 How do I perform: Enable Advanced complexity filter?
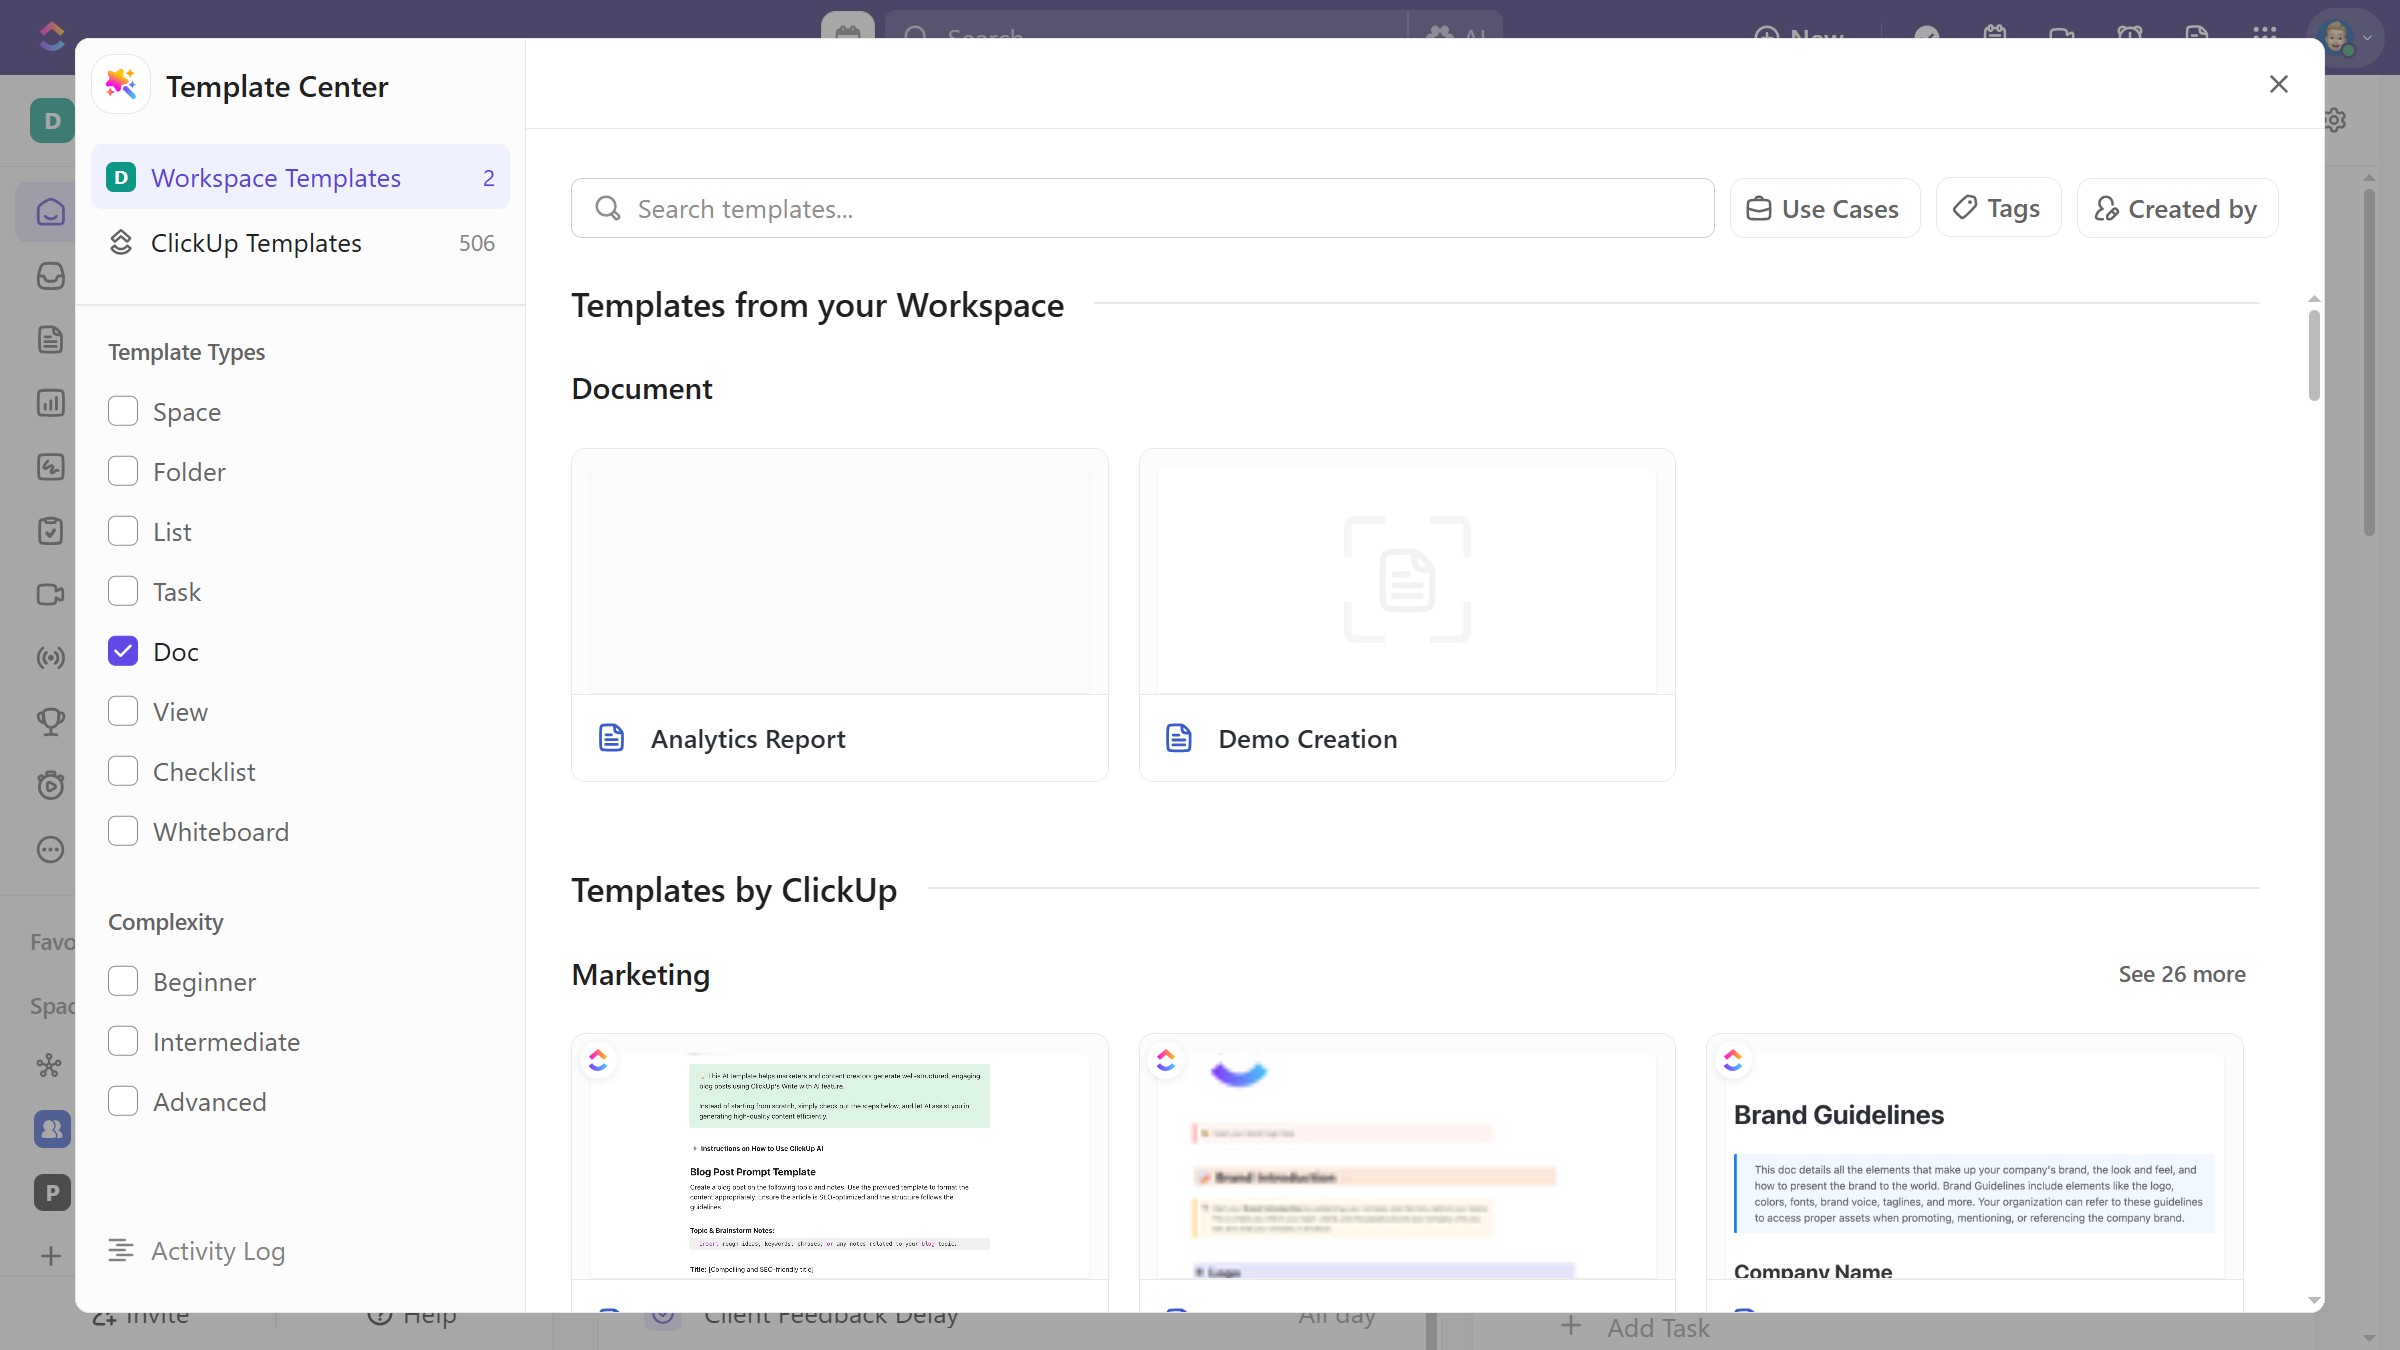[123, 1101]
